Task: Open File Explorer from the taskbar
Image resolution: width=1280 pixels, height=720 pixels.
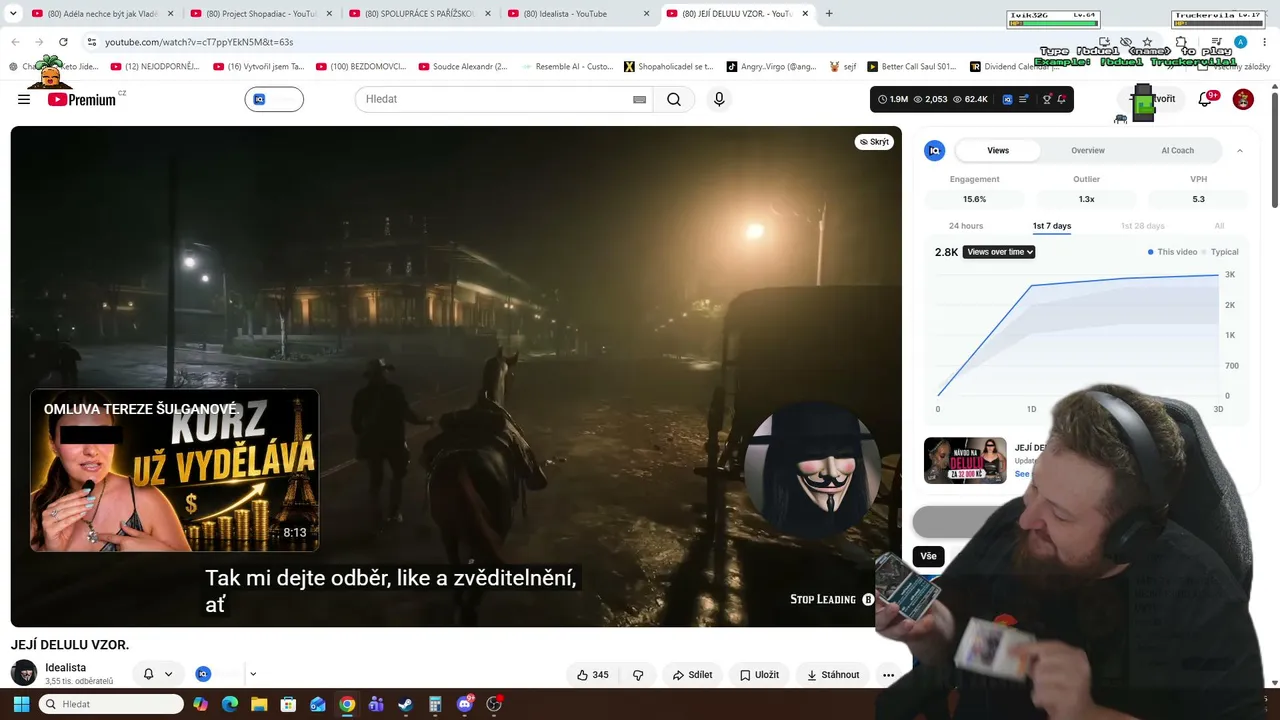Action: tap(259, 704)
